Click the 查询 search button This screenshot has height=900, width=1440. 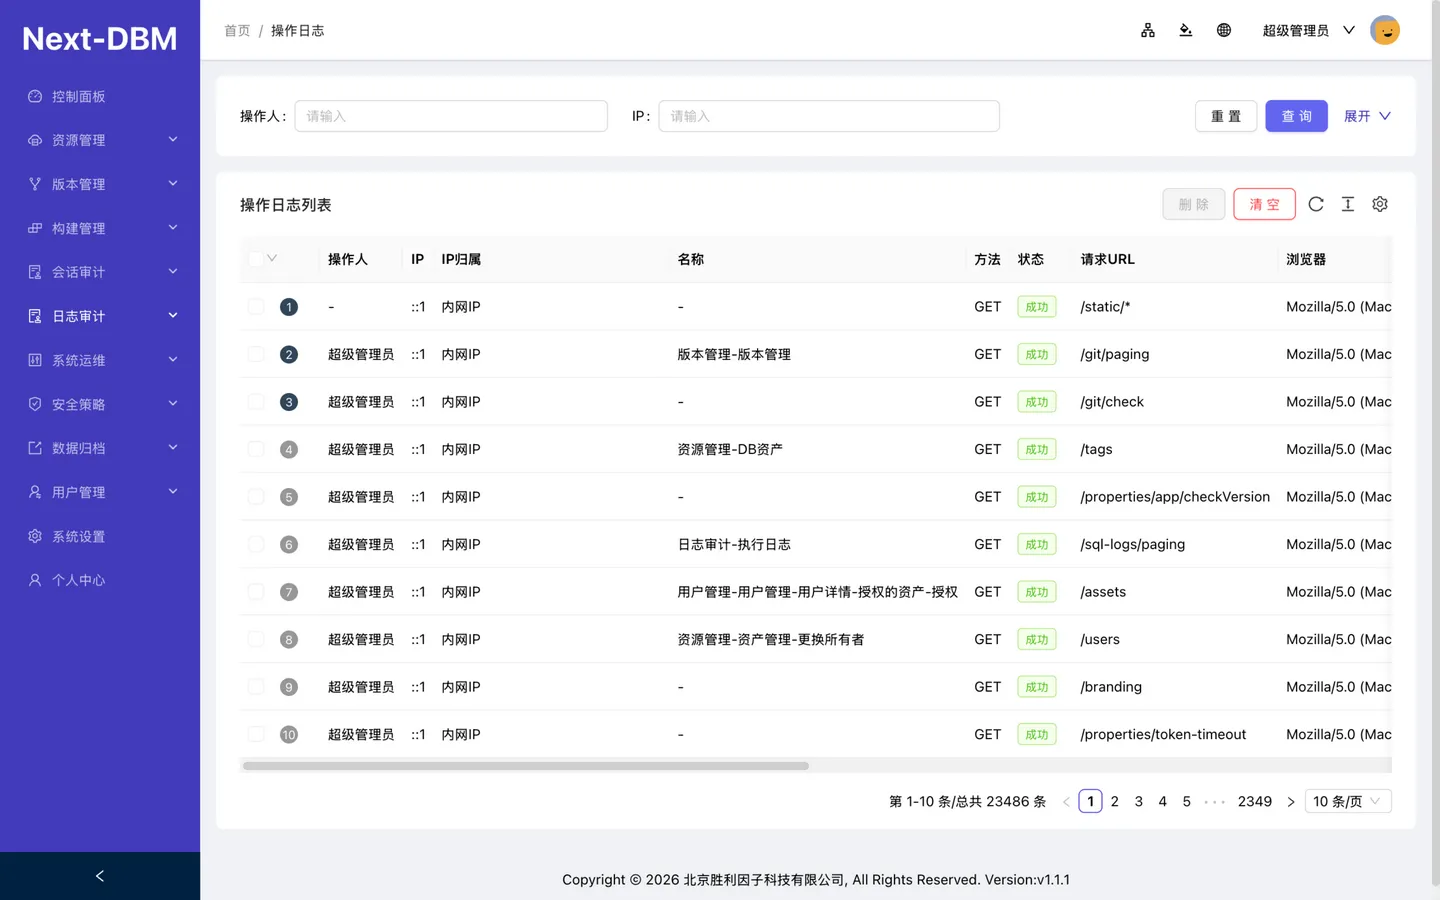1297,116
